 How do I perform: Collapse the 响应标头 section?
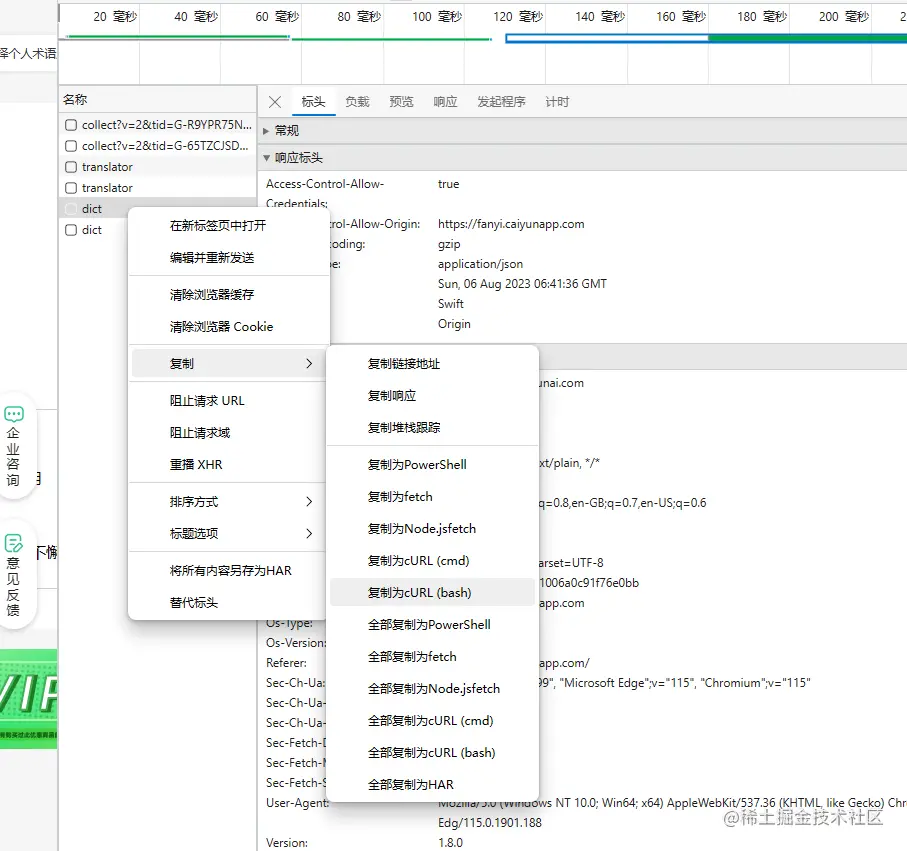click(267, 157)
